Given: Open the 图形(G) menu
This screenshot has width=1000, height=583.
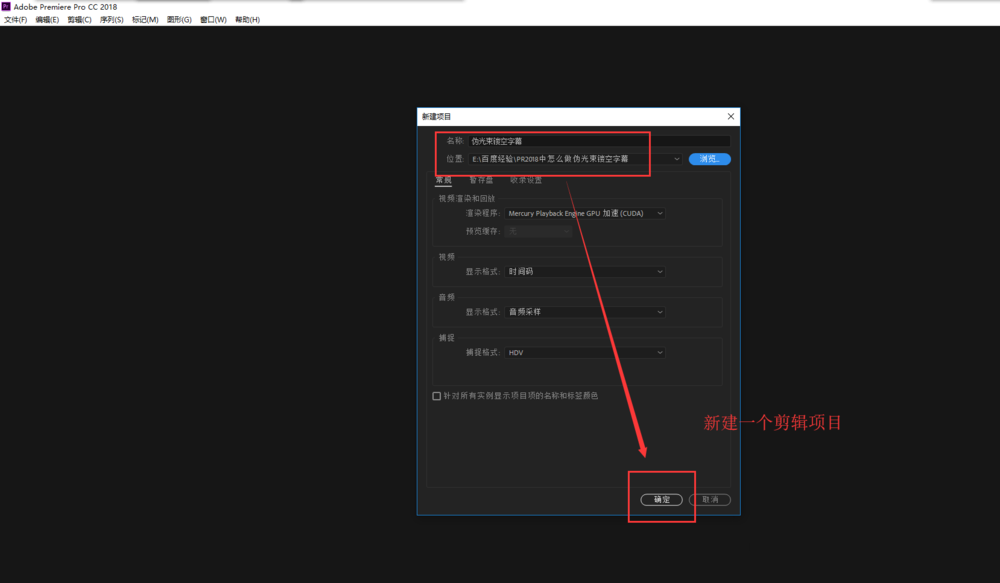Looking at the screenshot, I should (179, 20).
